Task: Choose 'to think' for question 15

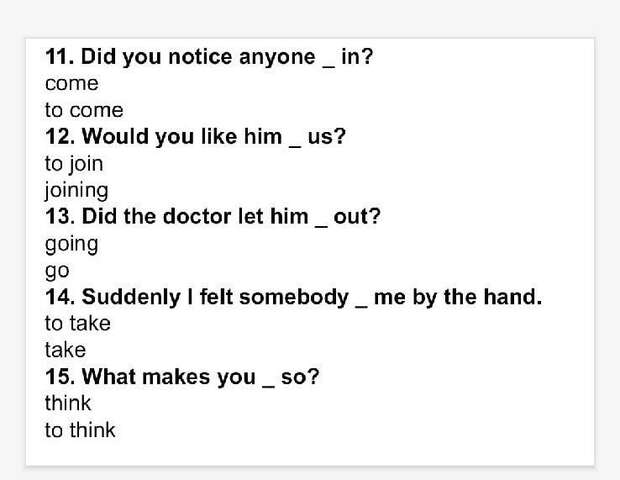Action: 80,430
